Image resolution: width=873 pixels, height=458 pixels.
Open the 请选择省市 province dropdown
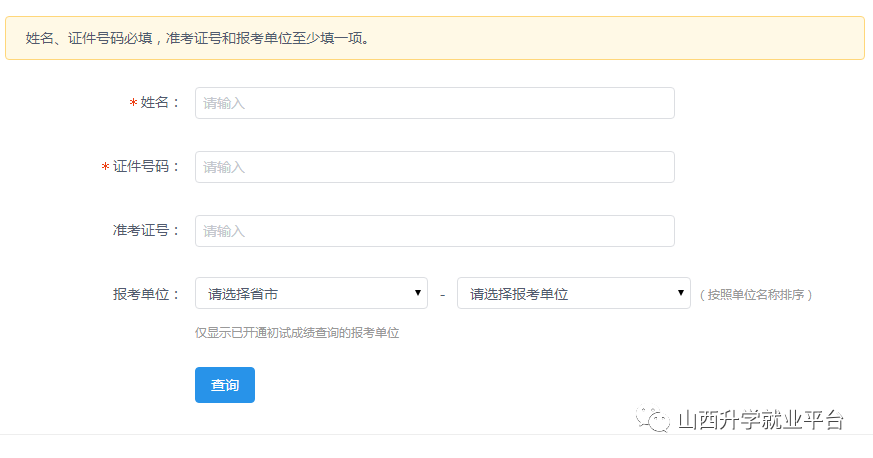tap(311, 293)
